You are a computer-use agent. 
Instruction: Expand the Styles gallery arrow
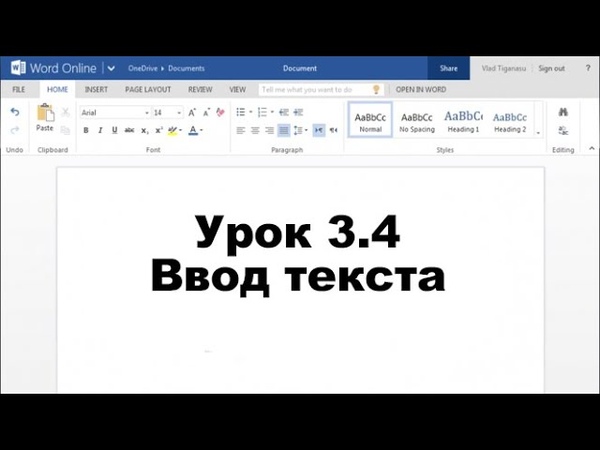[538, 131]
